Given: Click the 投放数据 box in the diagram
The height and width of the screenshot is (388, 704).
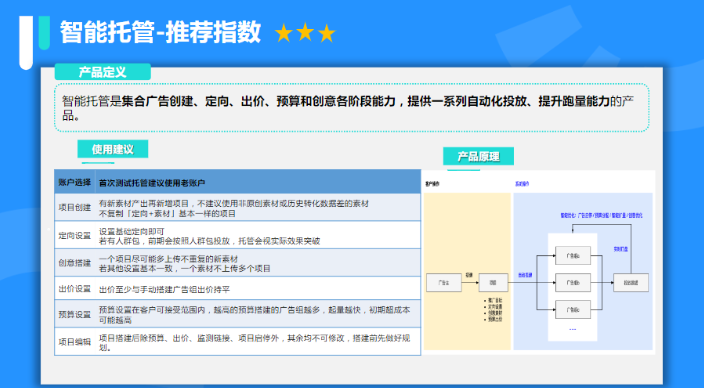Looking at the screenshot, I should pos(631,282).
